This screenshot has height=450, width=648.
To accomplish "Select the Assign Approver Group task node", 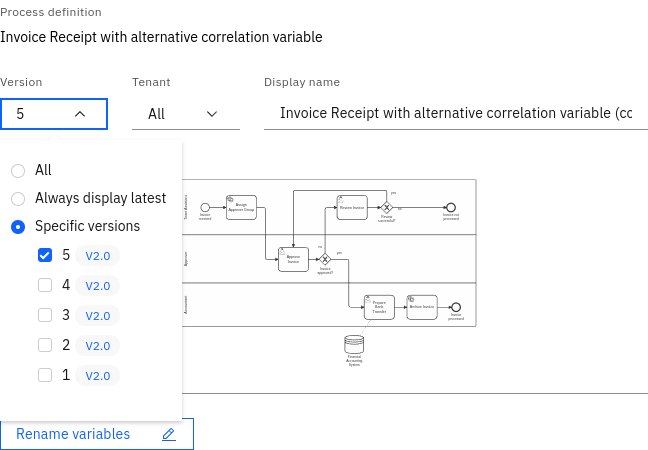I will pos(242,209).
